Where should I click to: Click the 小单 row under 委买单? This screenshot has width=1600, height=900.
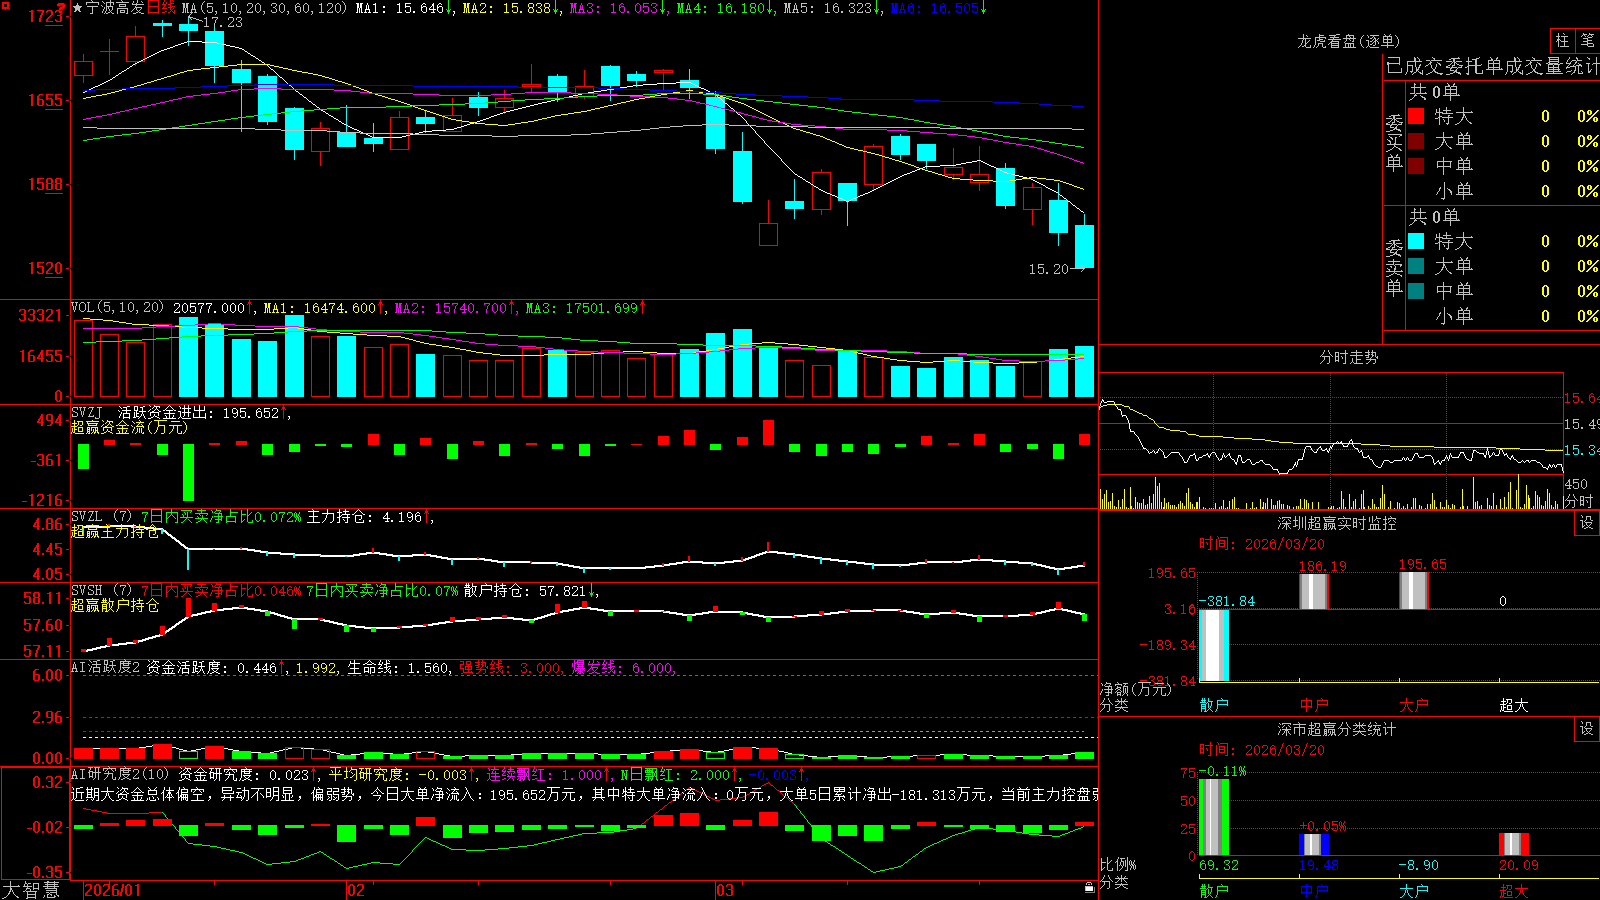1502,191
